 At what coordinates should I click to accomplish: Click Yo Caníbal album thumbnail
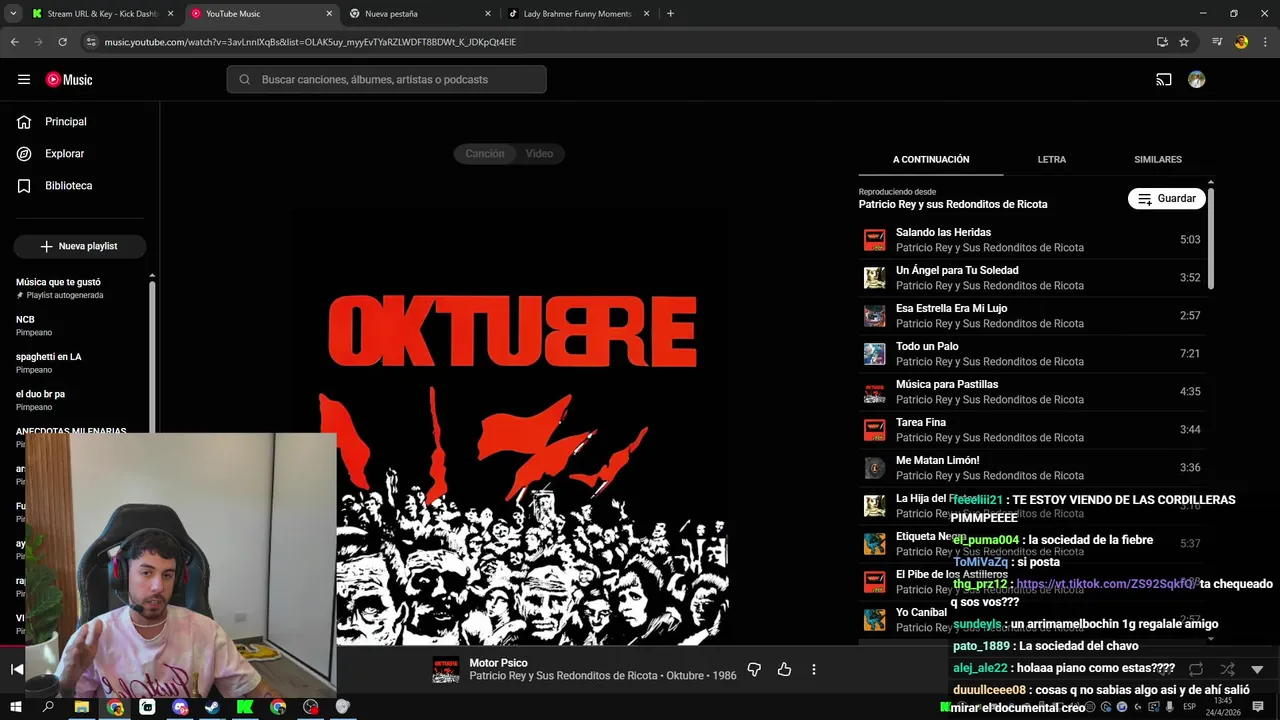click(875, 620)
